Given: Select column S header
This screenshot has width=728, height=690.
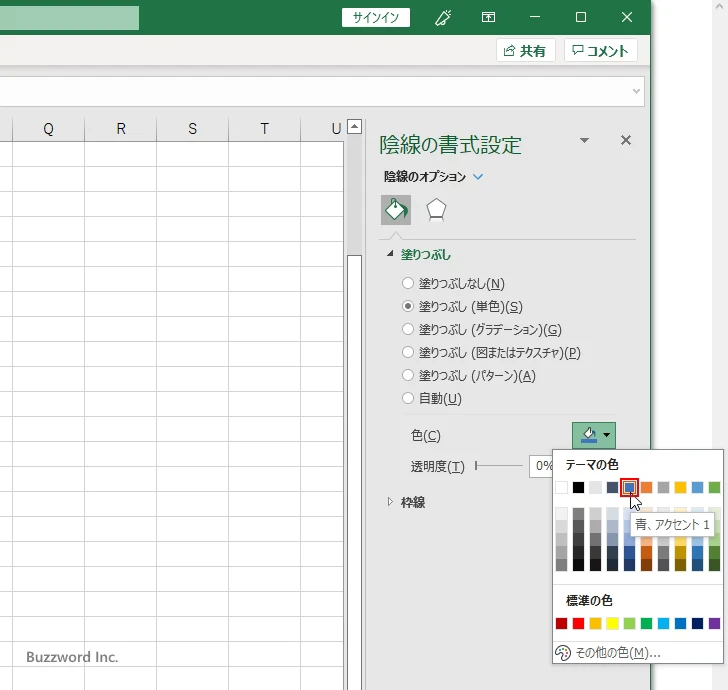Looking at the screenshot, I should point(193,129).
